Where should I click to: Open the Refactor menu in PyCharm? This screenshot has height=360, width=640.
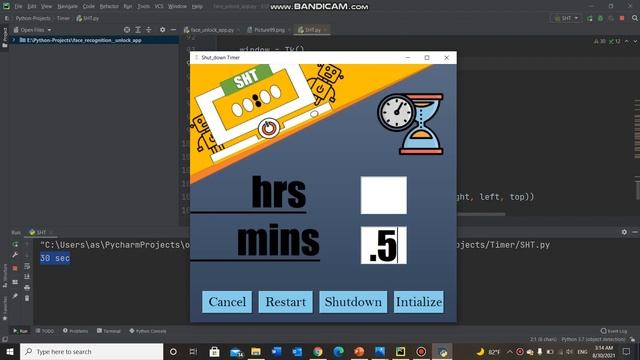pos(109,7)
